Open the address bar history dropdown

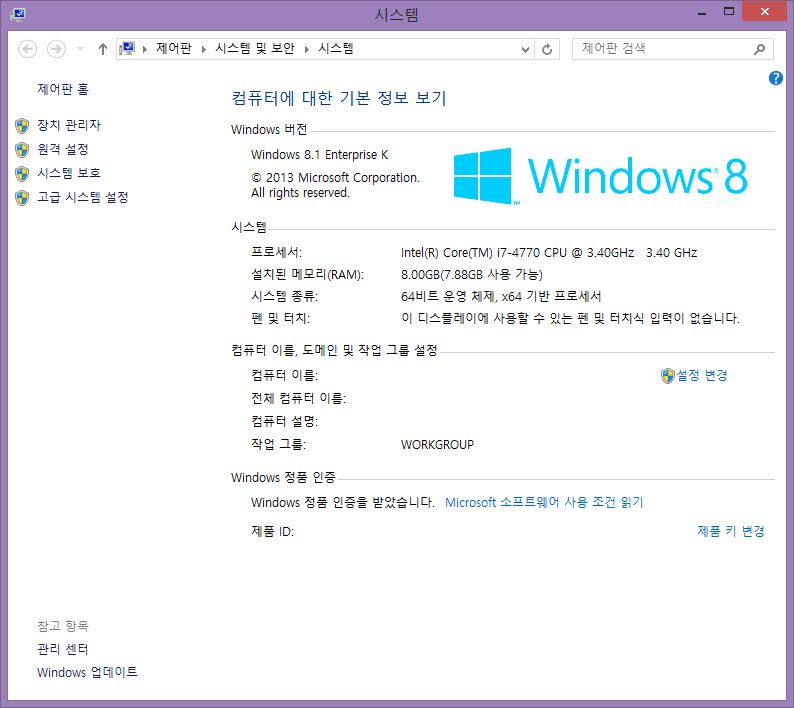[x=525, y=49]
